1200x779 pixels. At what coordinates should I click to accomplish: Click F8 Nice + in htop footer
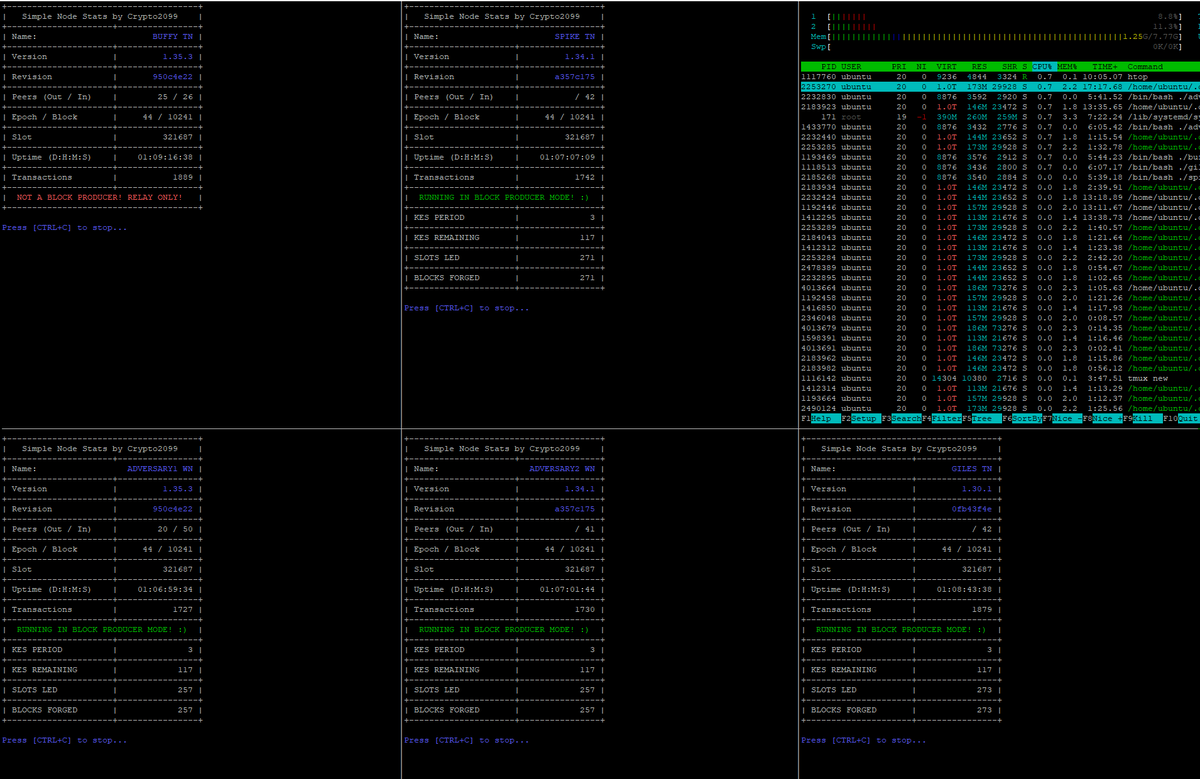coord(1103,418)
